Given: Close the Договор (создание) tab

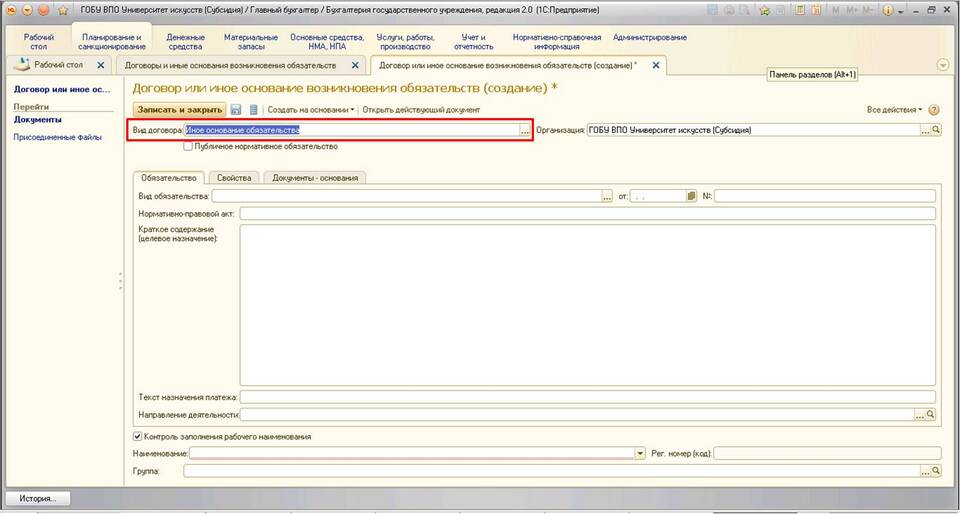Looking at the screenshot, I should 656,65.
